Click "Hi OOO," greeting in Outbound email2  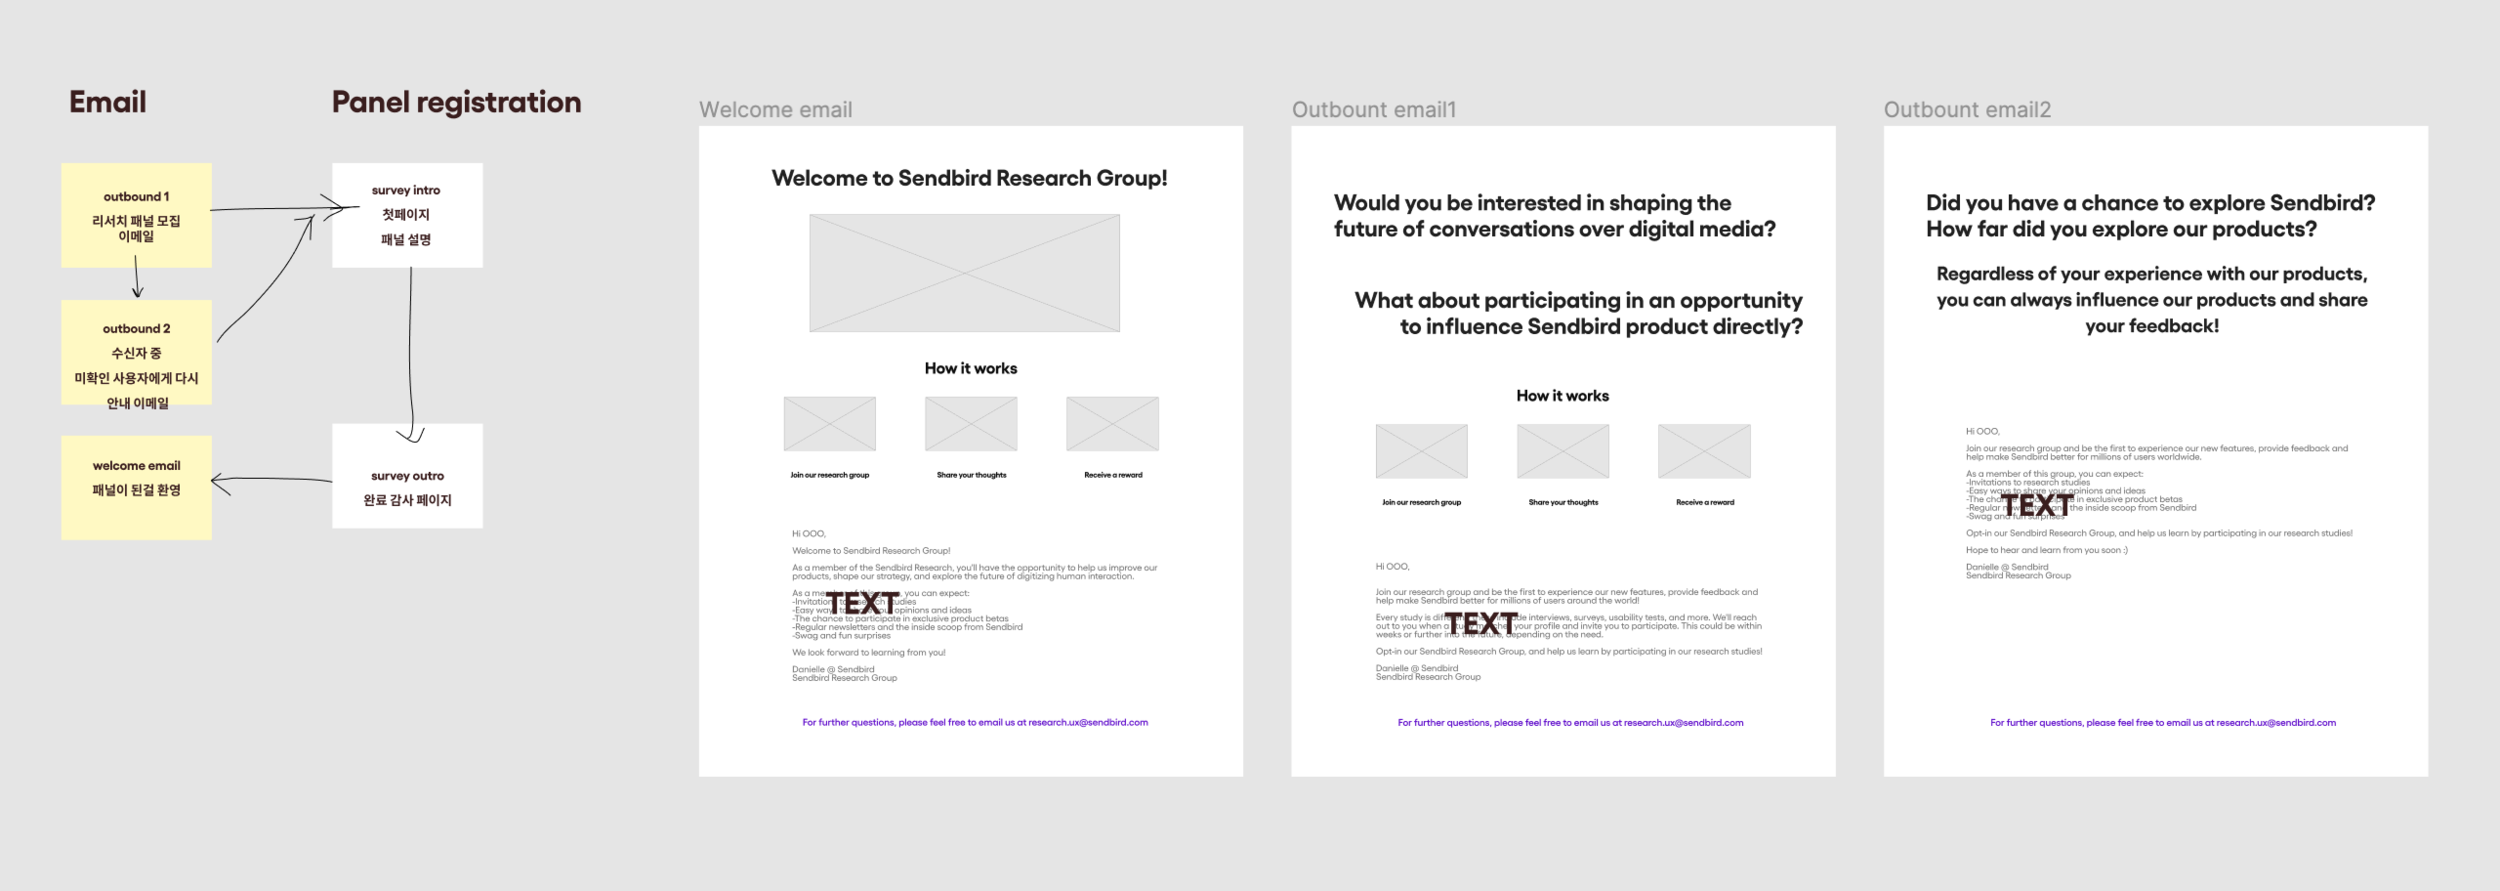(x=1983, y=432)
